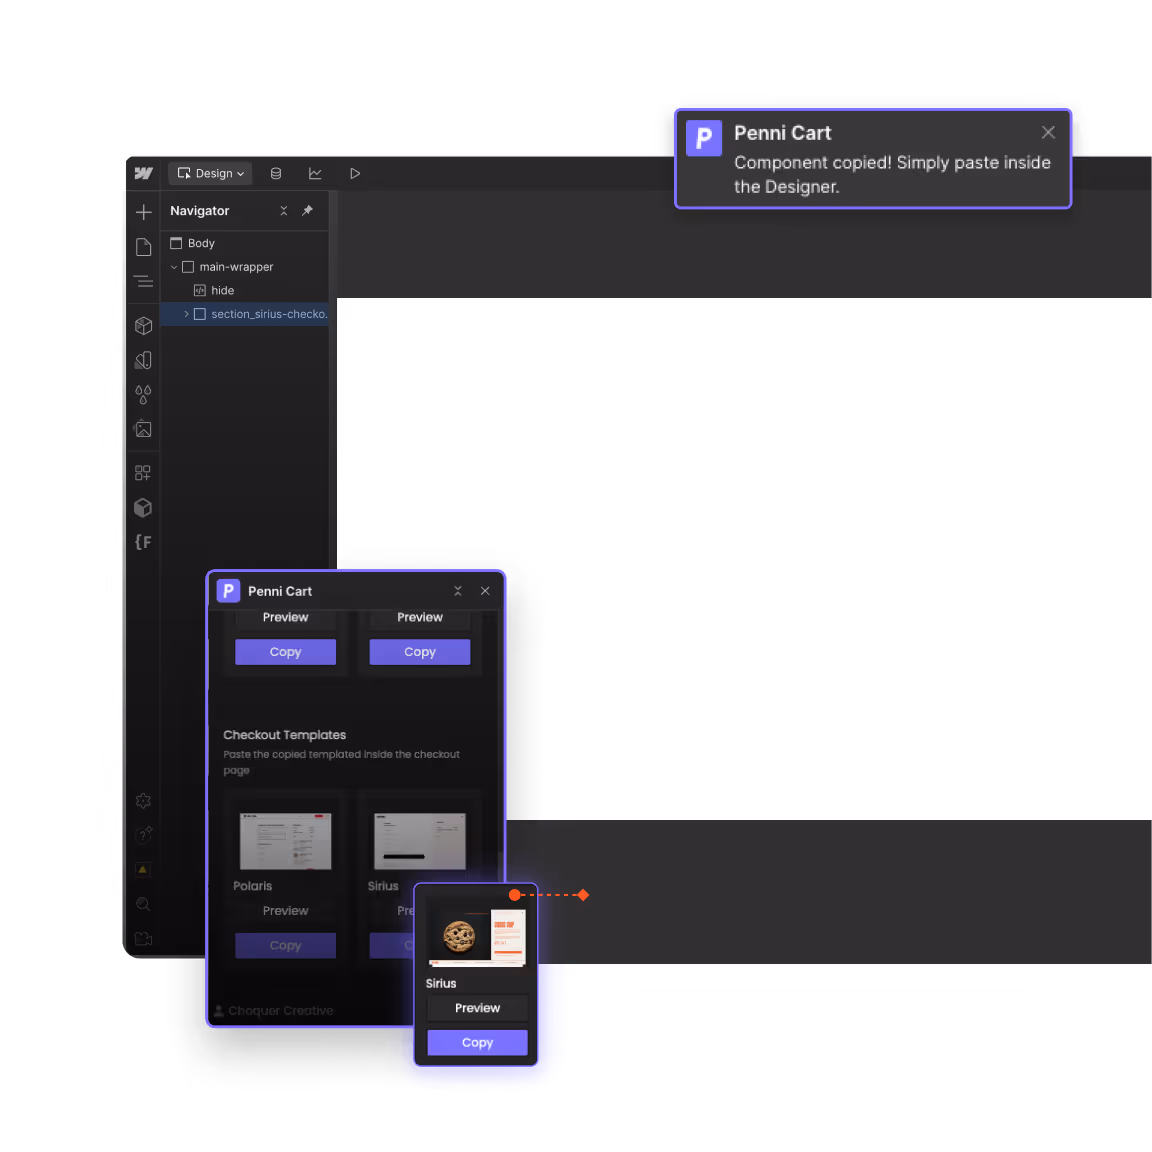Preview the Sirius template in popup card
Image resolution: width=1152 pixels, height=1152 pixels.
click(x=478, y=1008)
